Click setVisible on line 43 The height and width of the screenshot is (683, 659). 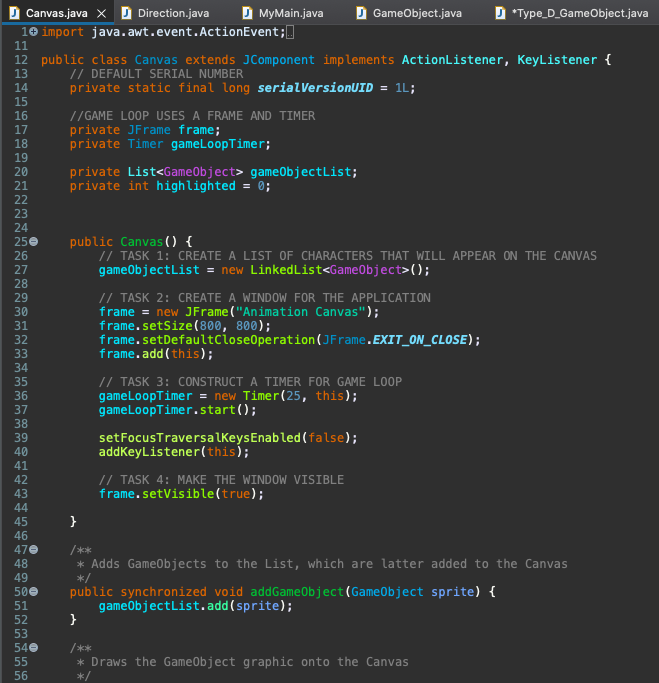click(178, 494)
